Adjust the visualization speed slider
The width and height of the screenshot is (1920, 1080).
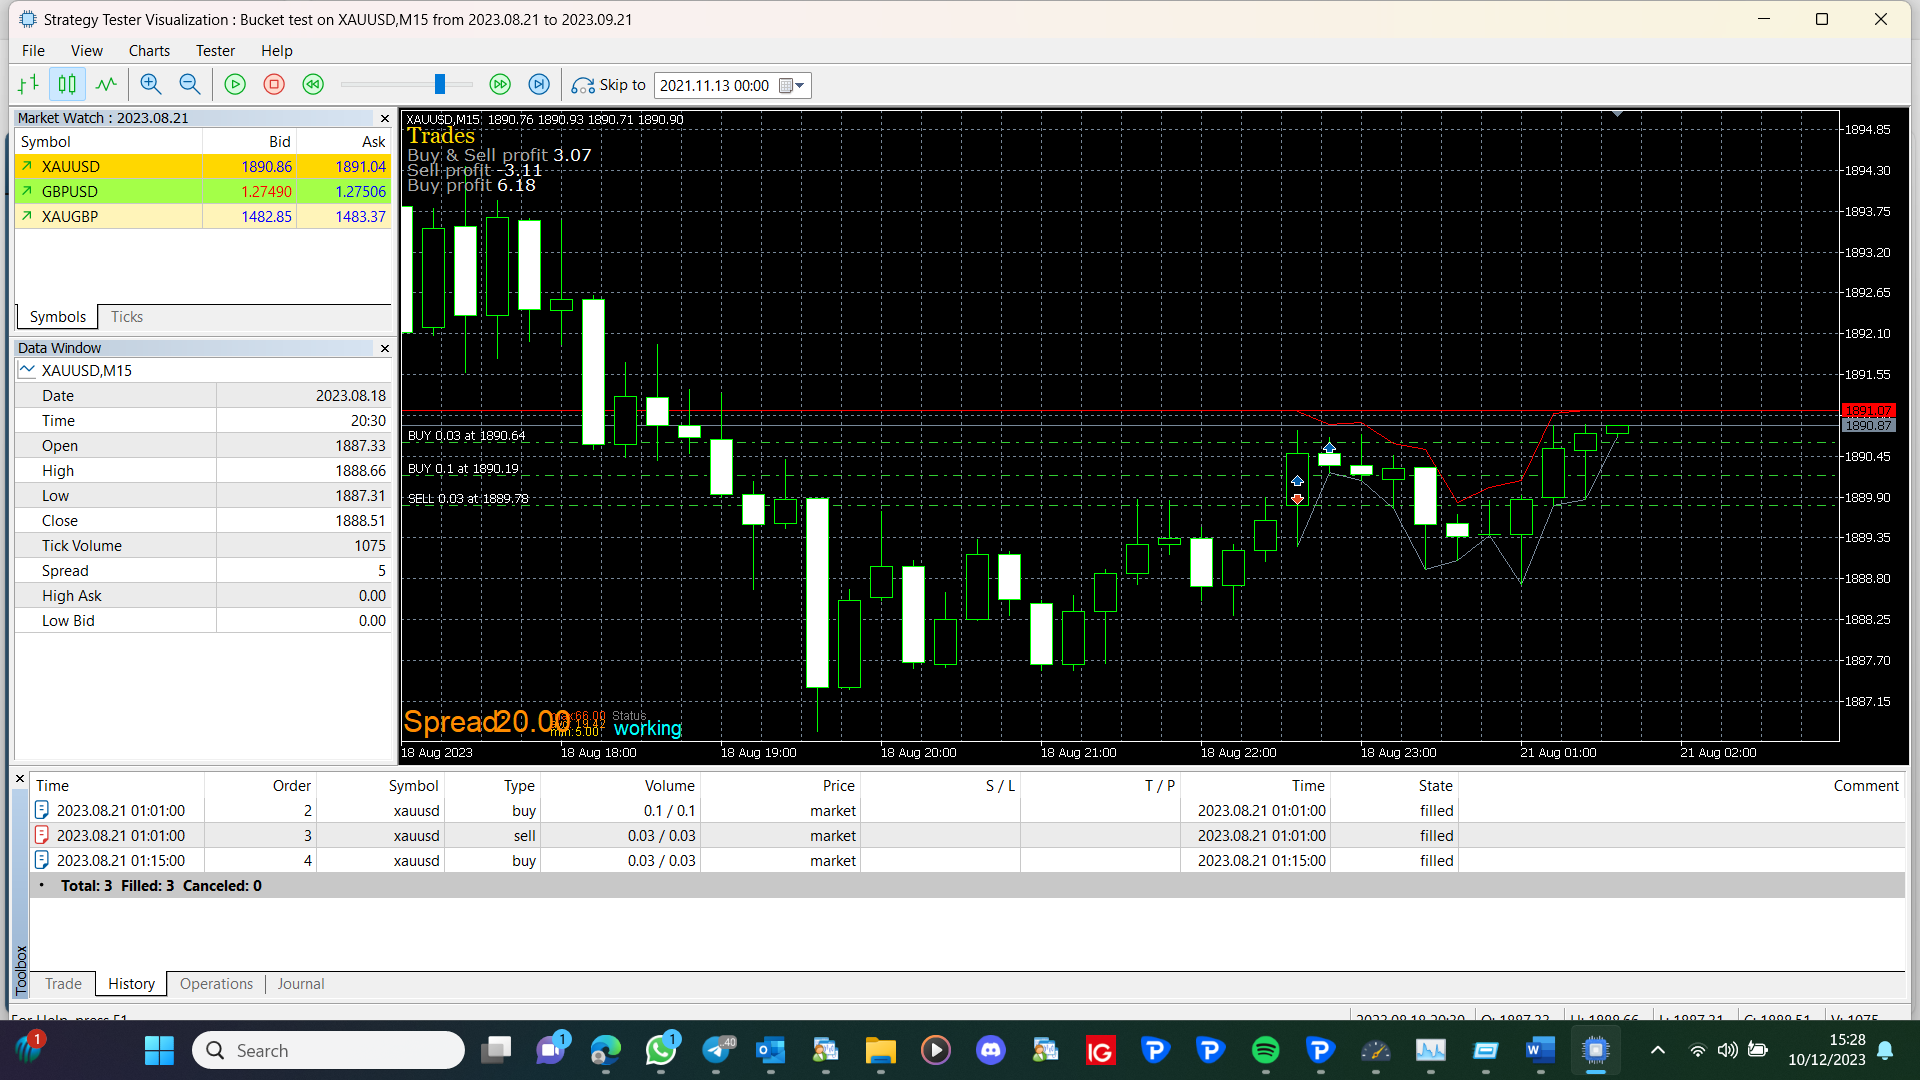439,85
